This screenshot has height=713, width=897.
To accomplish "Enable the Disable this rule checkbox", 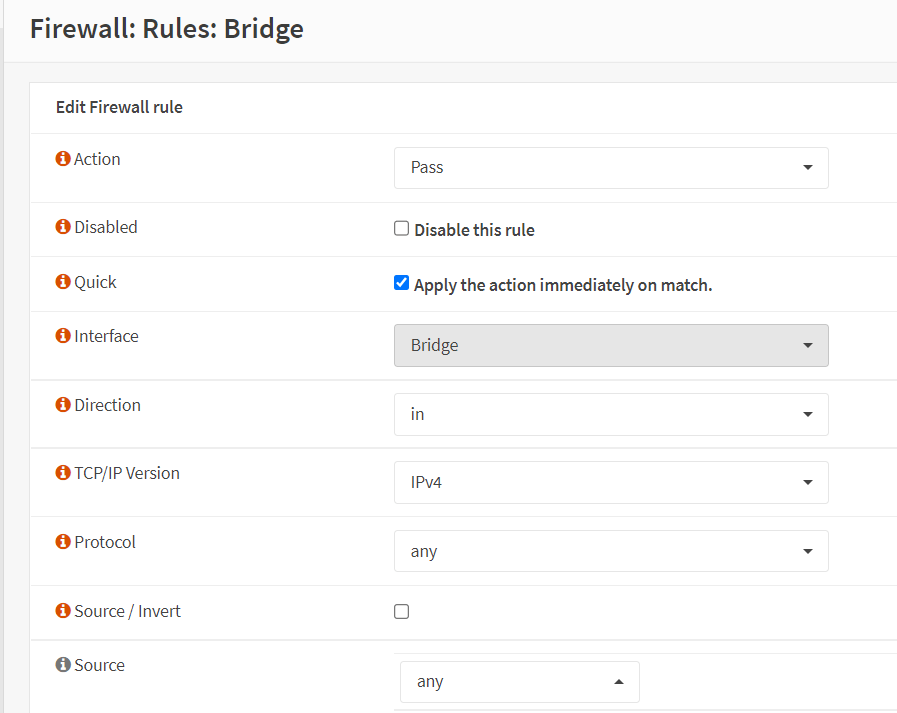I will pos(402,229).
